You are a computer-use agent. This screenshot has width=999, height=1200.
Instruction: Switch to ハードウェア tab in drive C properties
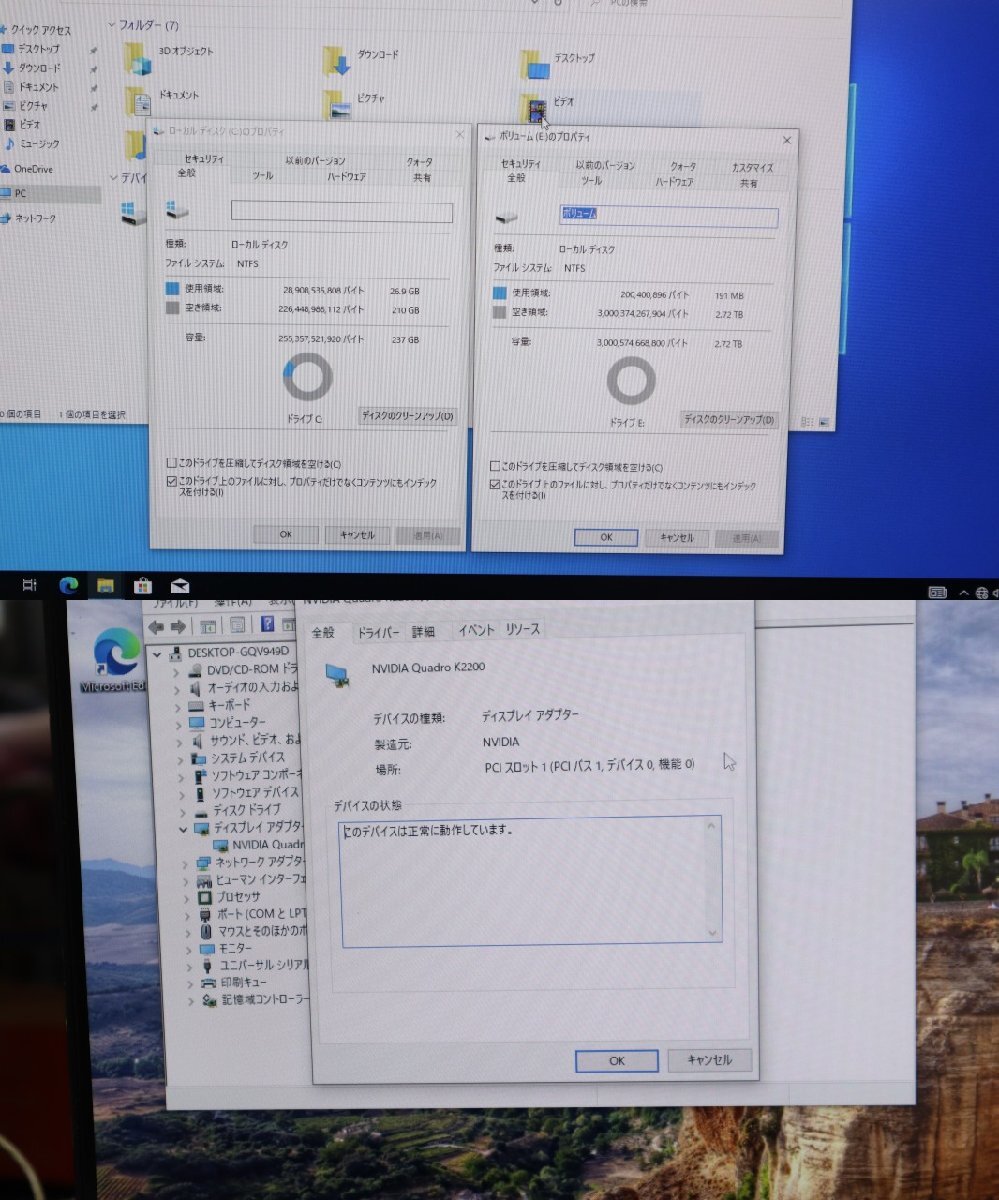pyautogui.click(x=345, y=176)
